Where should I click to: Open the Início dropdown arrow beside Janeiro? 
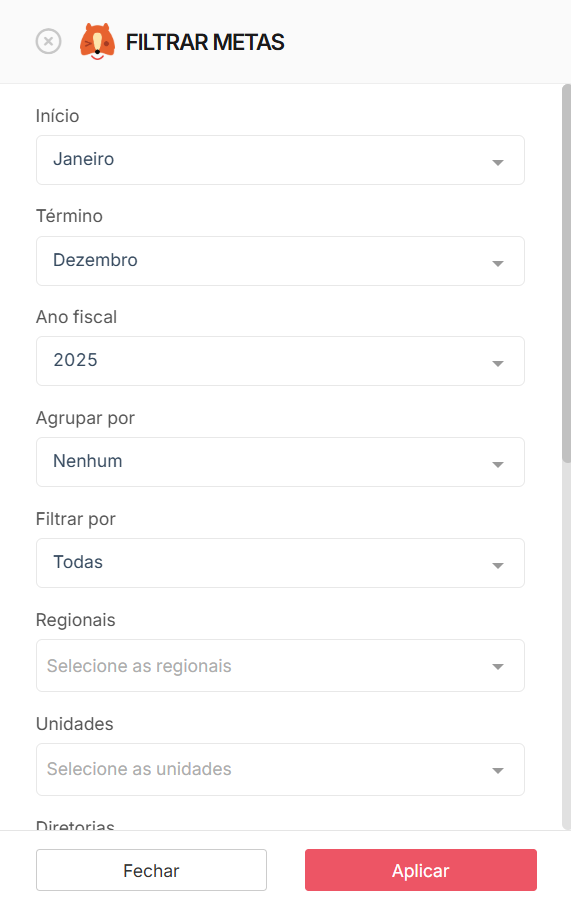pos(498,162)
